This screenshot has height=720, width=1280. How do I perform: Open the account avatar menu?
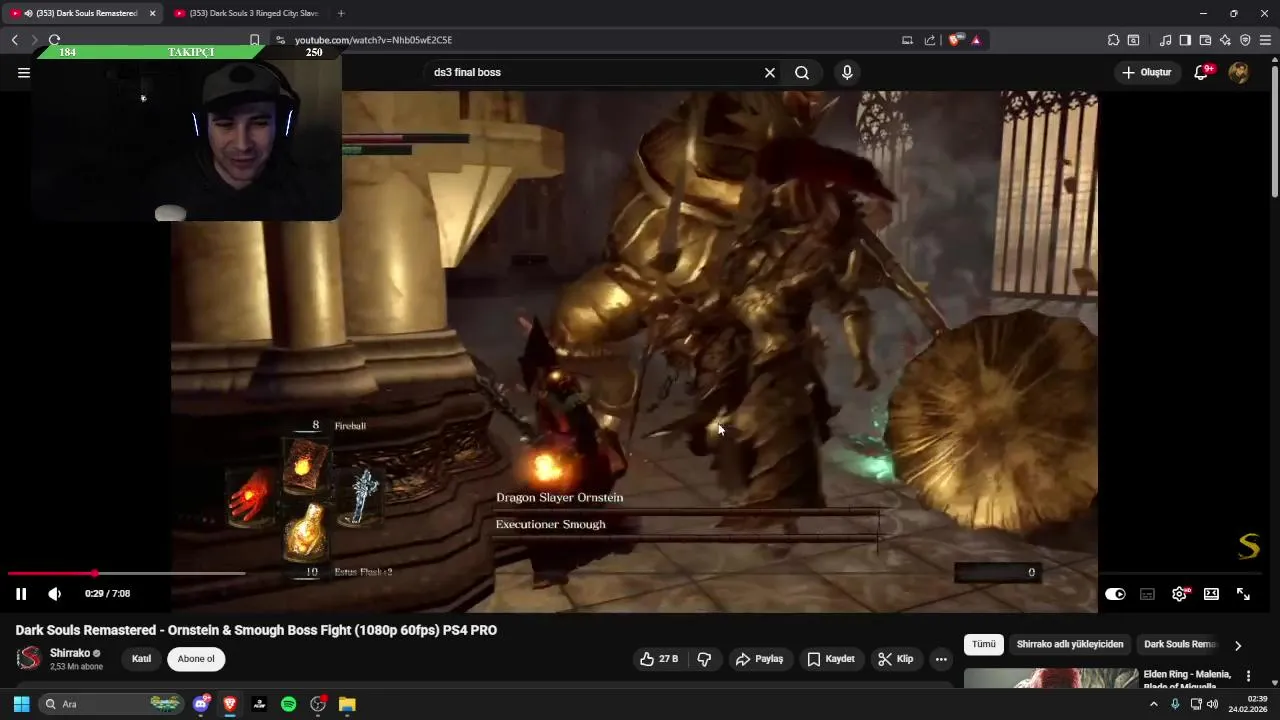[x=1238, y=72]
